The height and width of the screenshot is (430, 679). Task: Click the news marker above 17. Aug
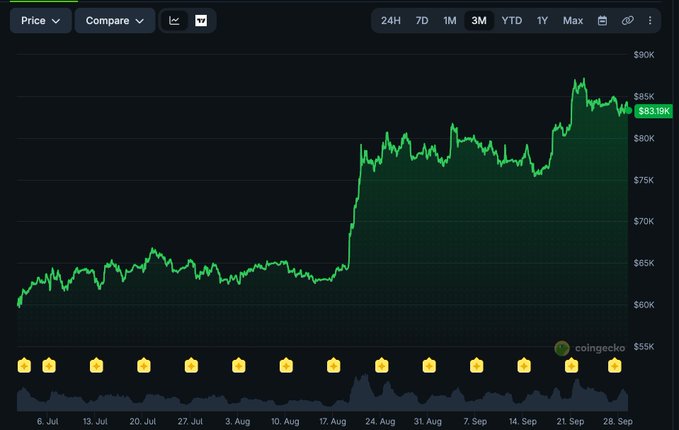[333, 365]
